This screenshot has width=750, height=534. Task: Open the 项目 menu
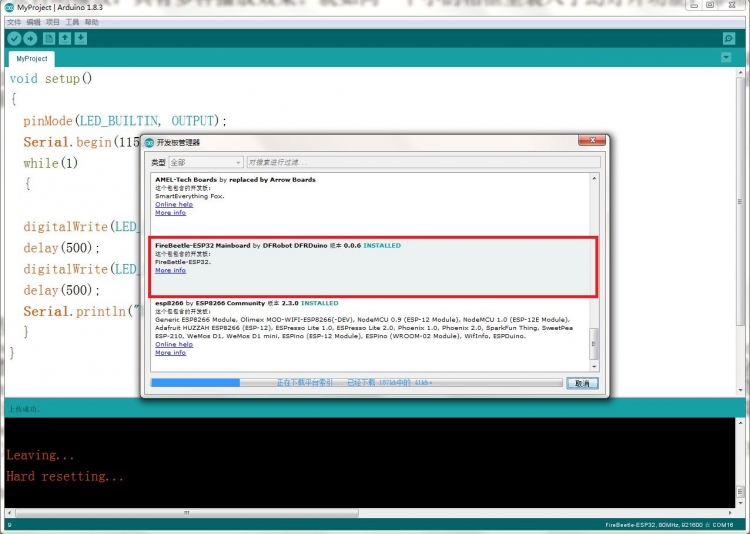[53, 22]
